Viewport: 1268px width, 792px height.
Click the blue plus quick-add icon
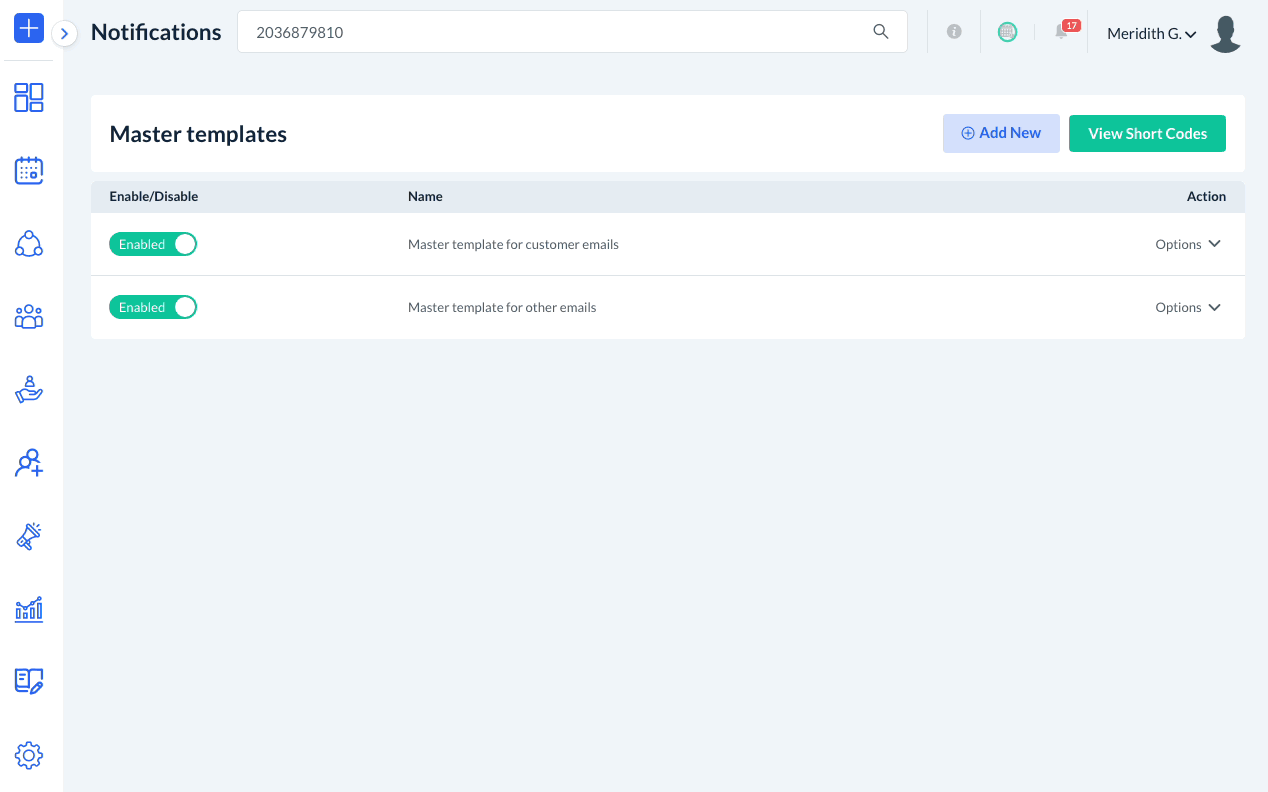pyautogui.click(x=29, y=28)
